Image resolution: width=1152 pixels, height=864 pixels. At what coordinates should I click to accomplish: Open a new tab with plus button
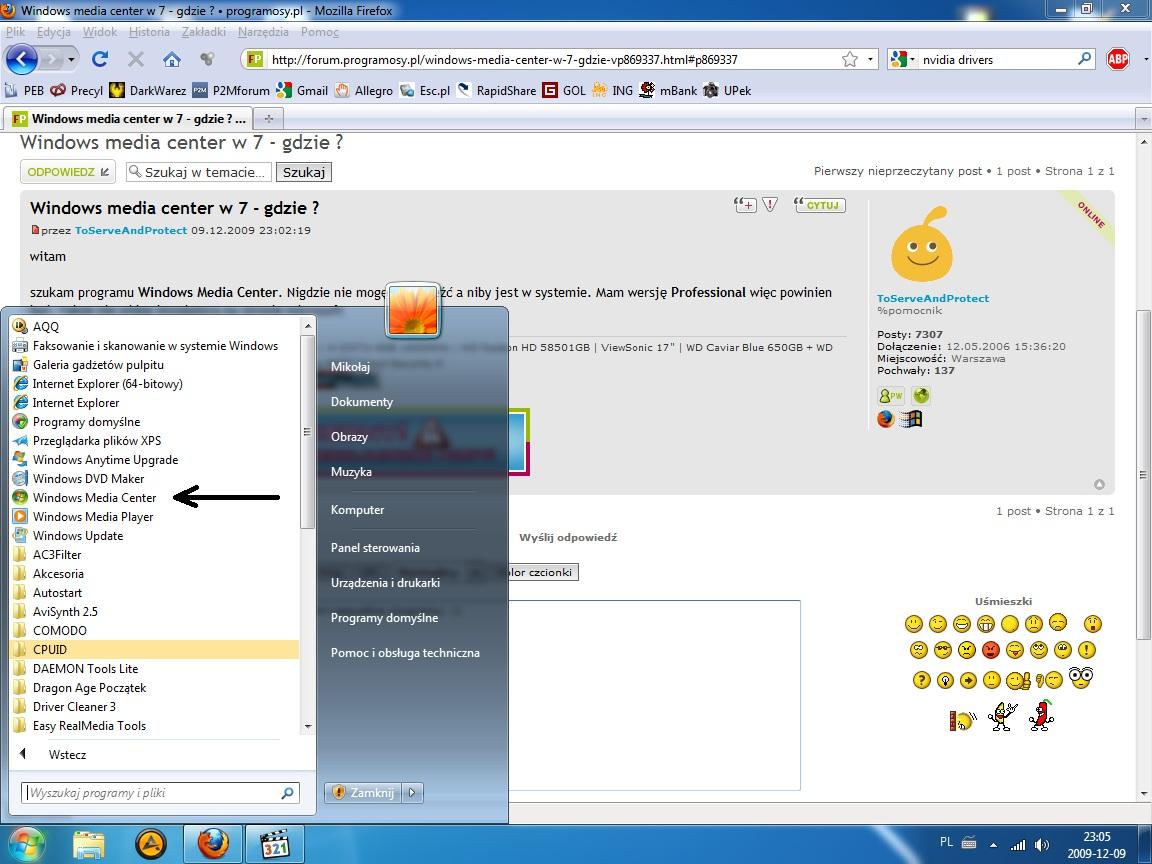(269, 118)
